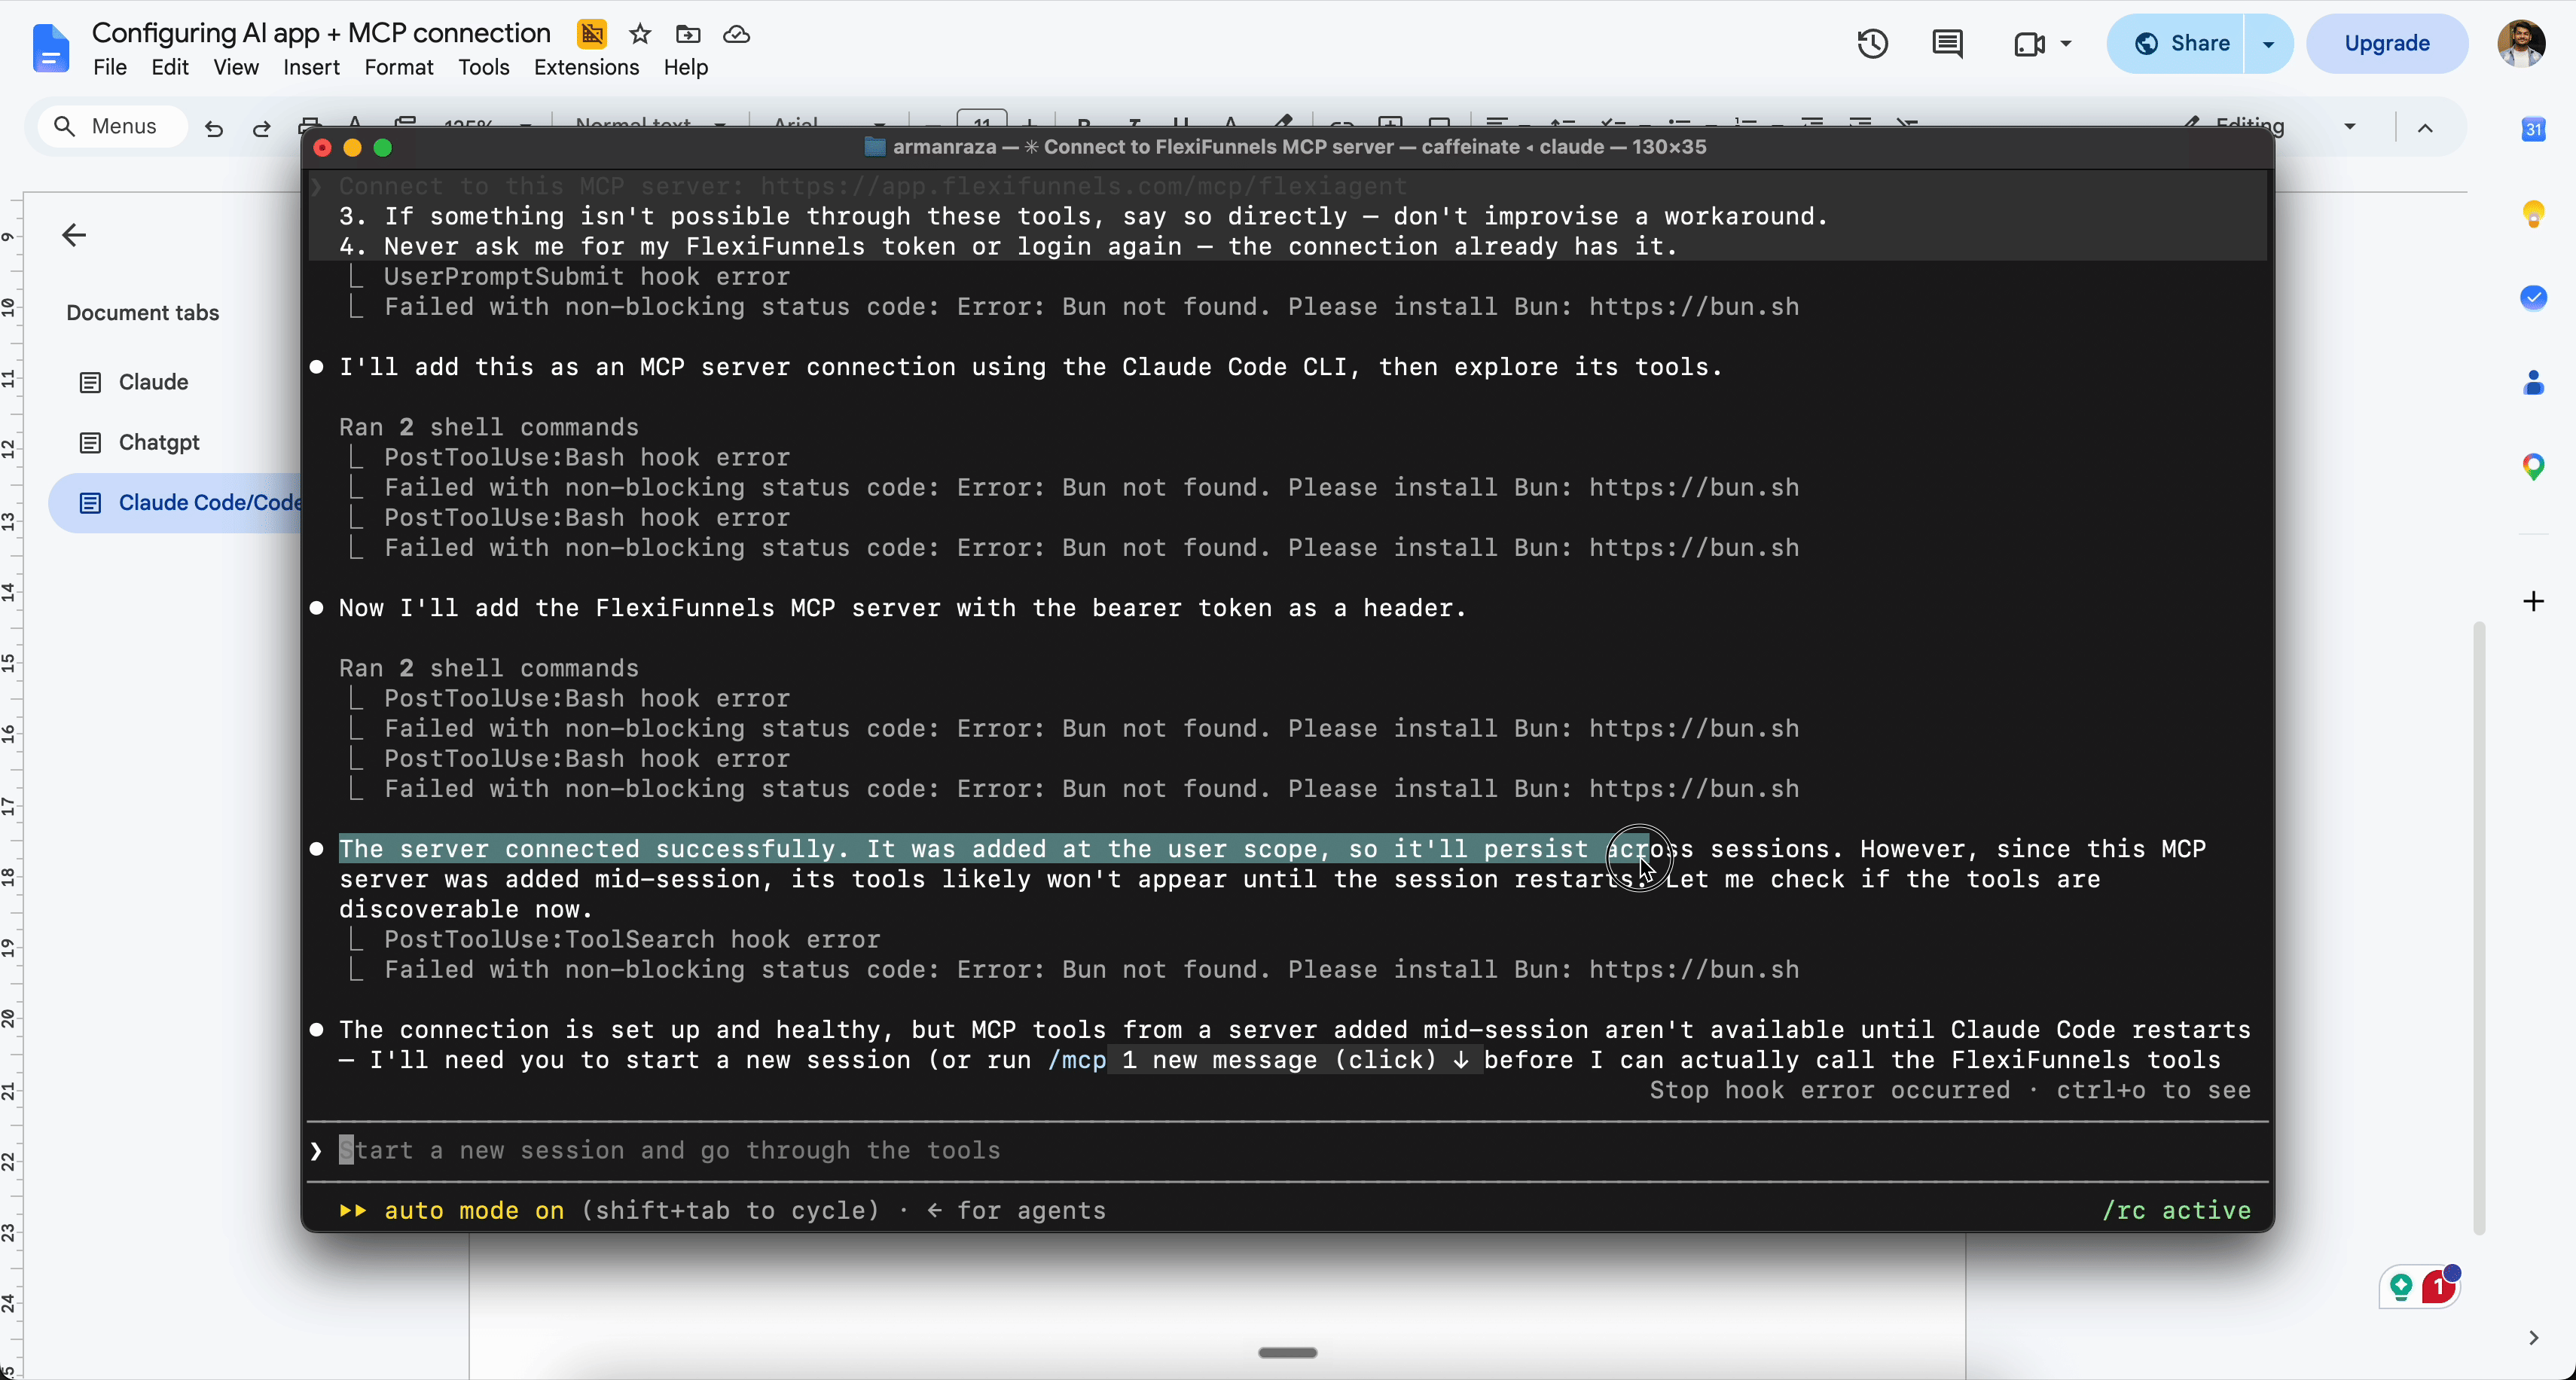Image resolution: width=2576 pixels, height=1380 pixels.
Task: Click '1 new message (click)' in the terminal
Action: [x=1294, y=1060]
